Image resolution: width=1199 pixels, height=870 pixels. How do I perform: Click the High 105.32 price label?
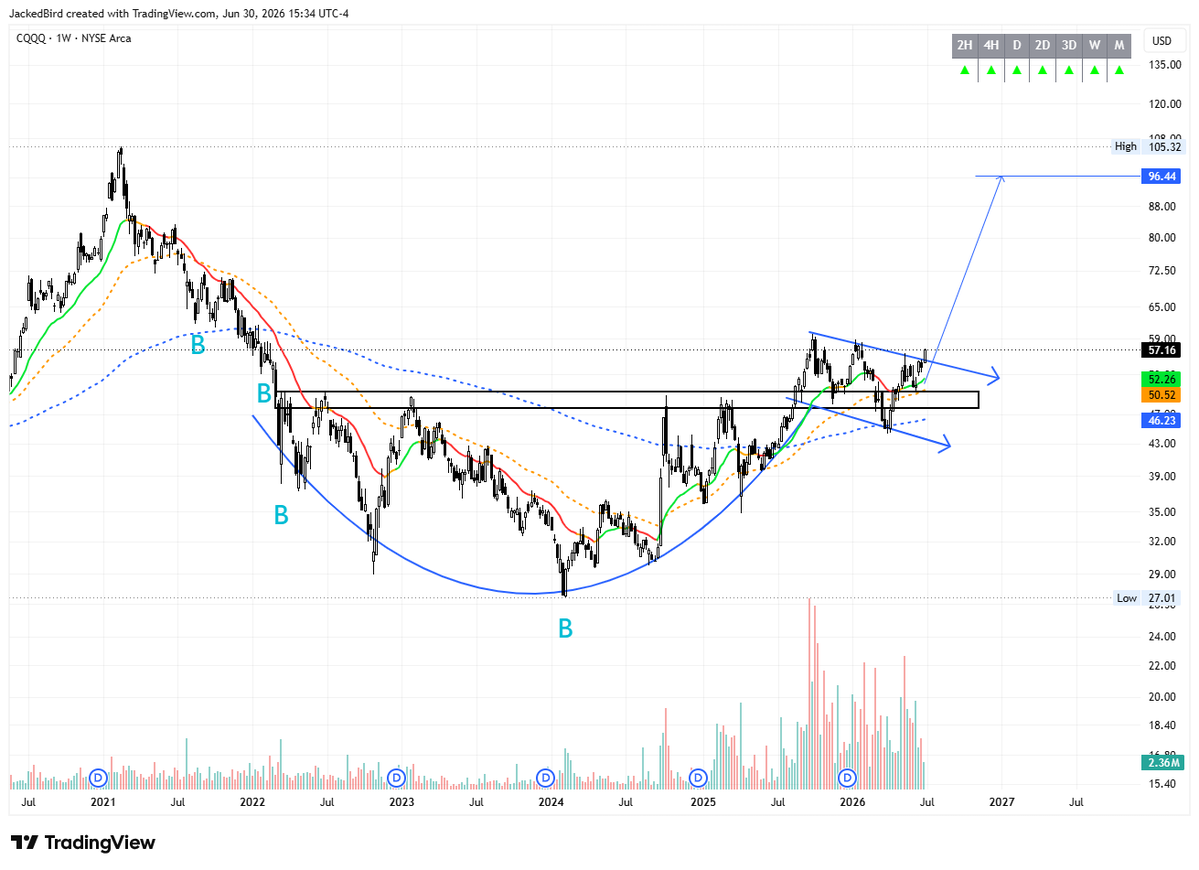point(1147,146)
